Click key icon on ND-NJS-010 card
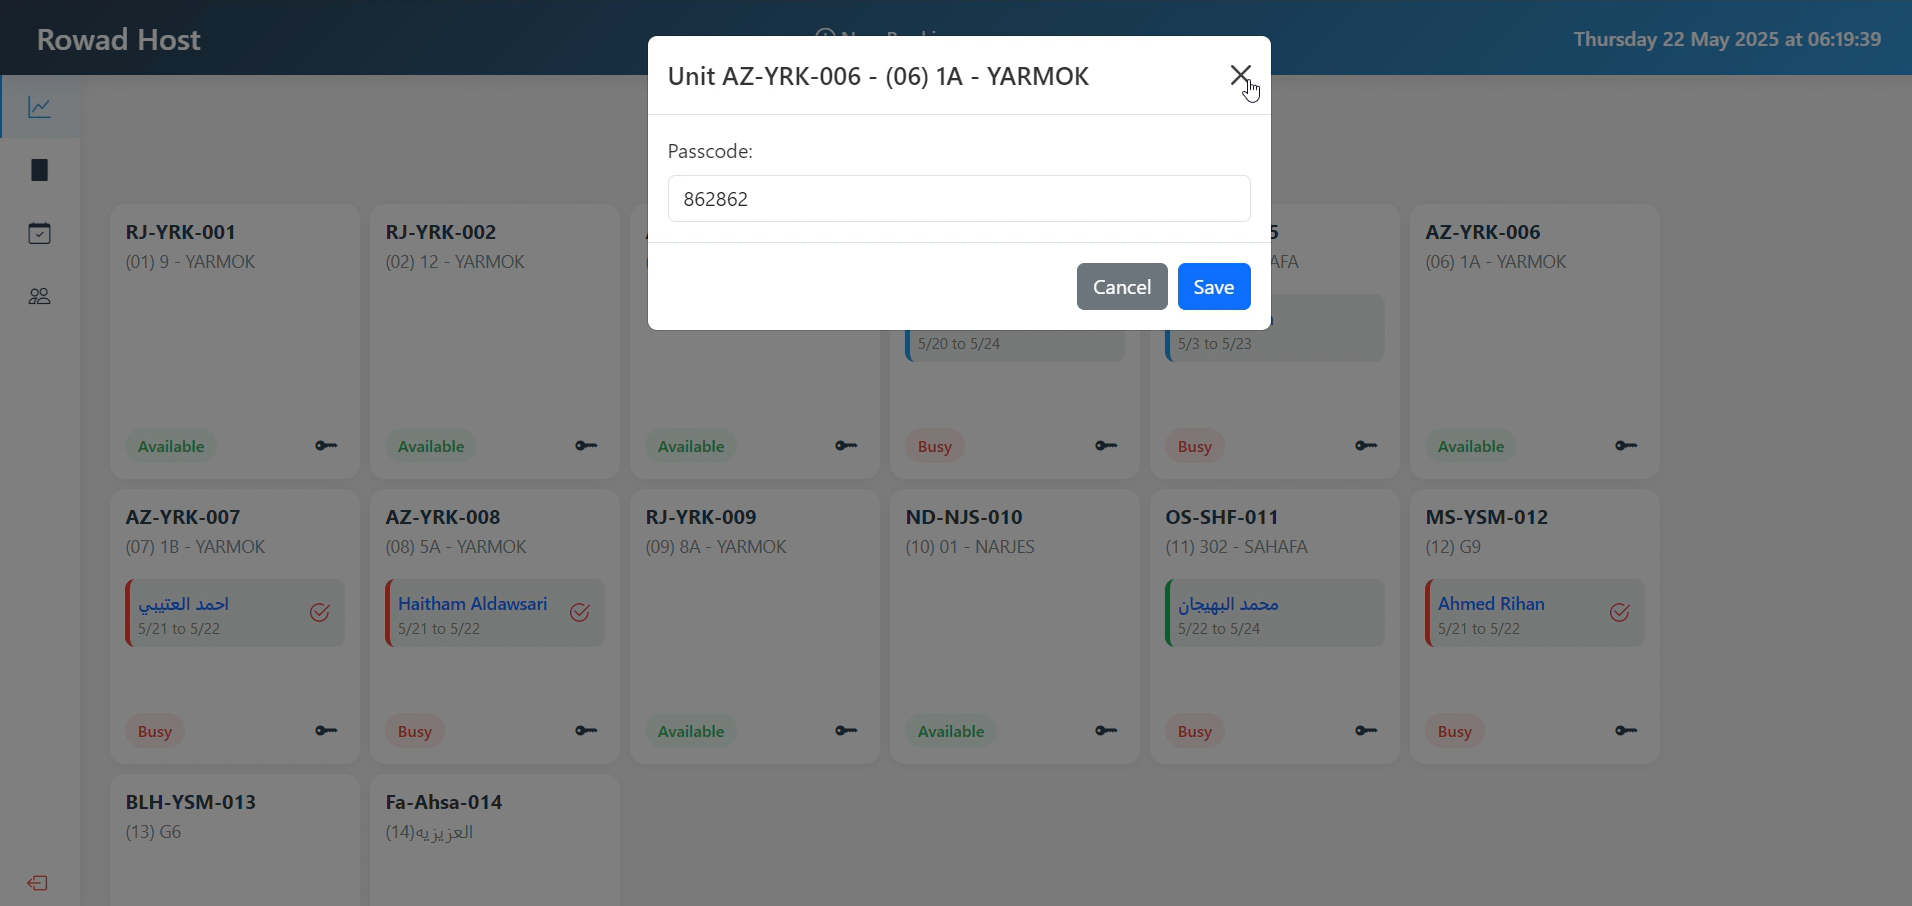 [1106, 731]
